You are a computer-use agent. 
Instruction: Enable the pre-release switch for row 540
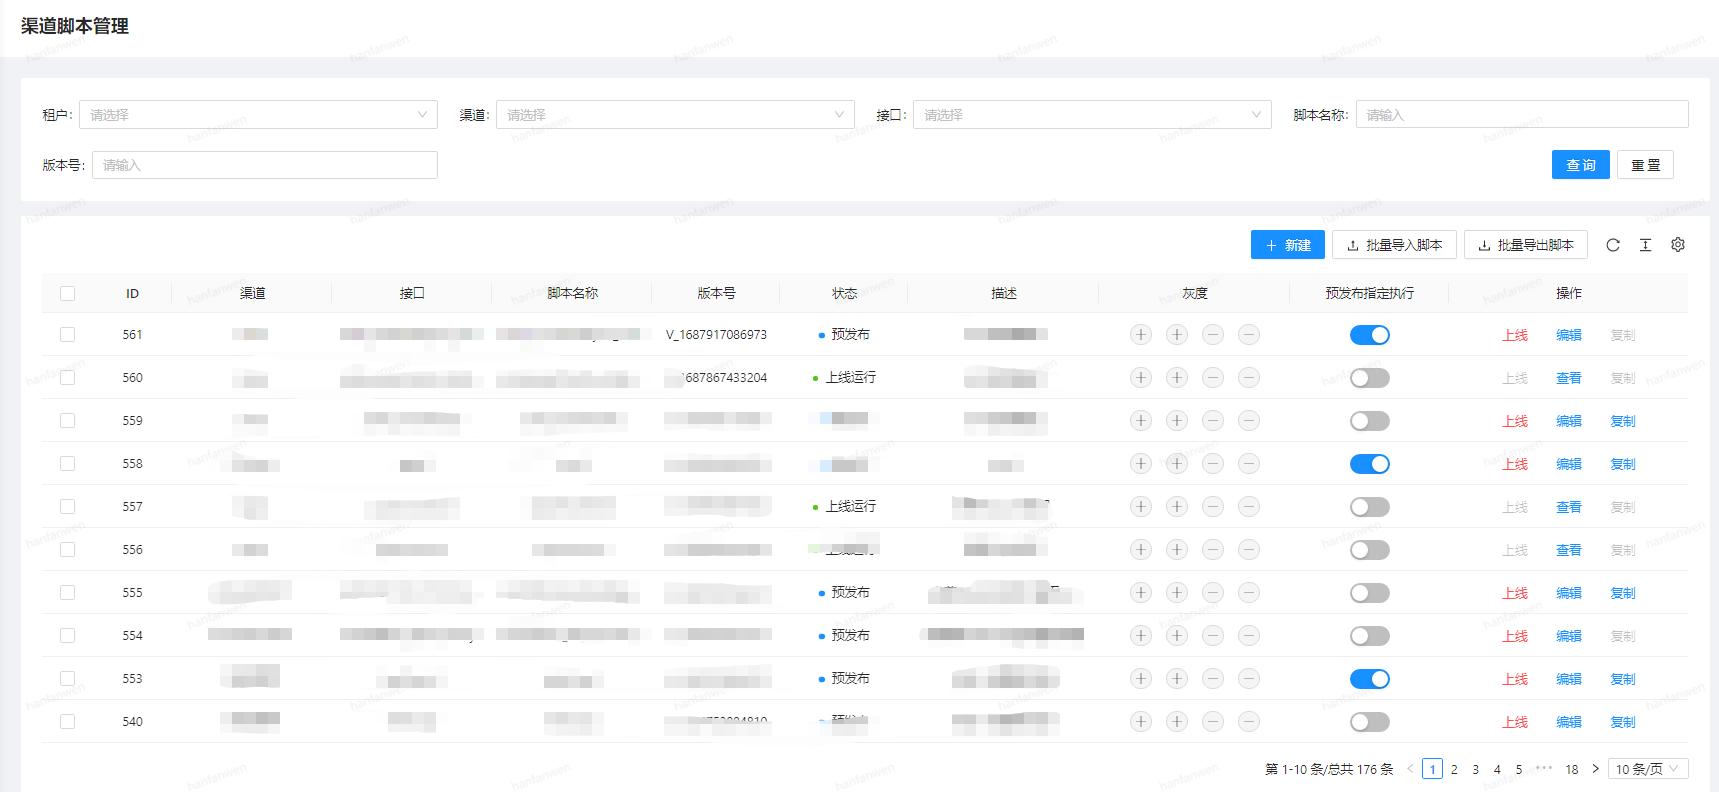point(1370,722)
